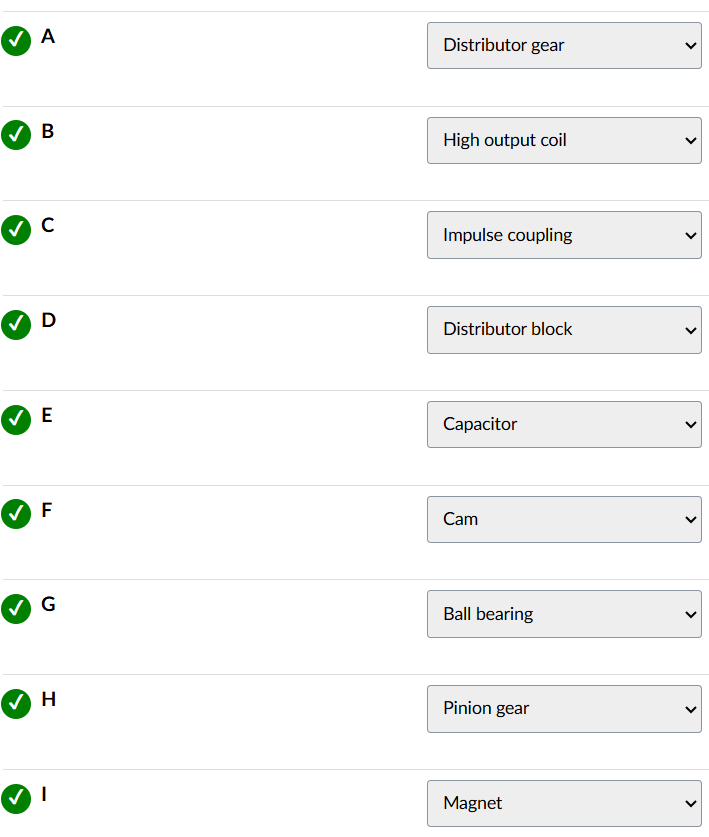Expand the High output coil dropdown
This screenshot has height=837, width=709.
564,141
